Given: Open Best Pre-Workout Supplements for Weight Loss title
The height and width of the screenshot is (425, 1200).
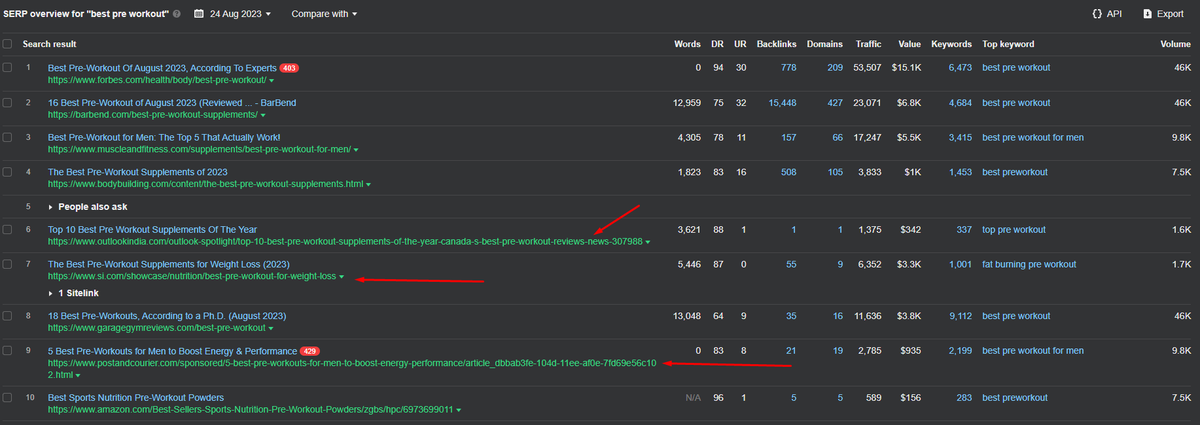Looking at the screenshot, I should (168, 264).
